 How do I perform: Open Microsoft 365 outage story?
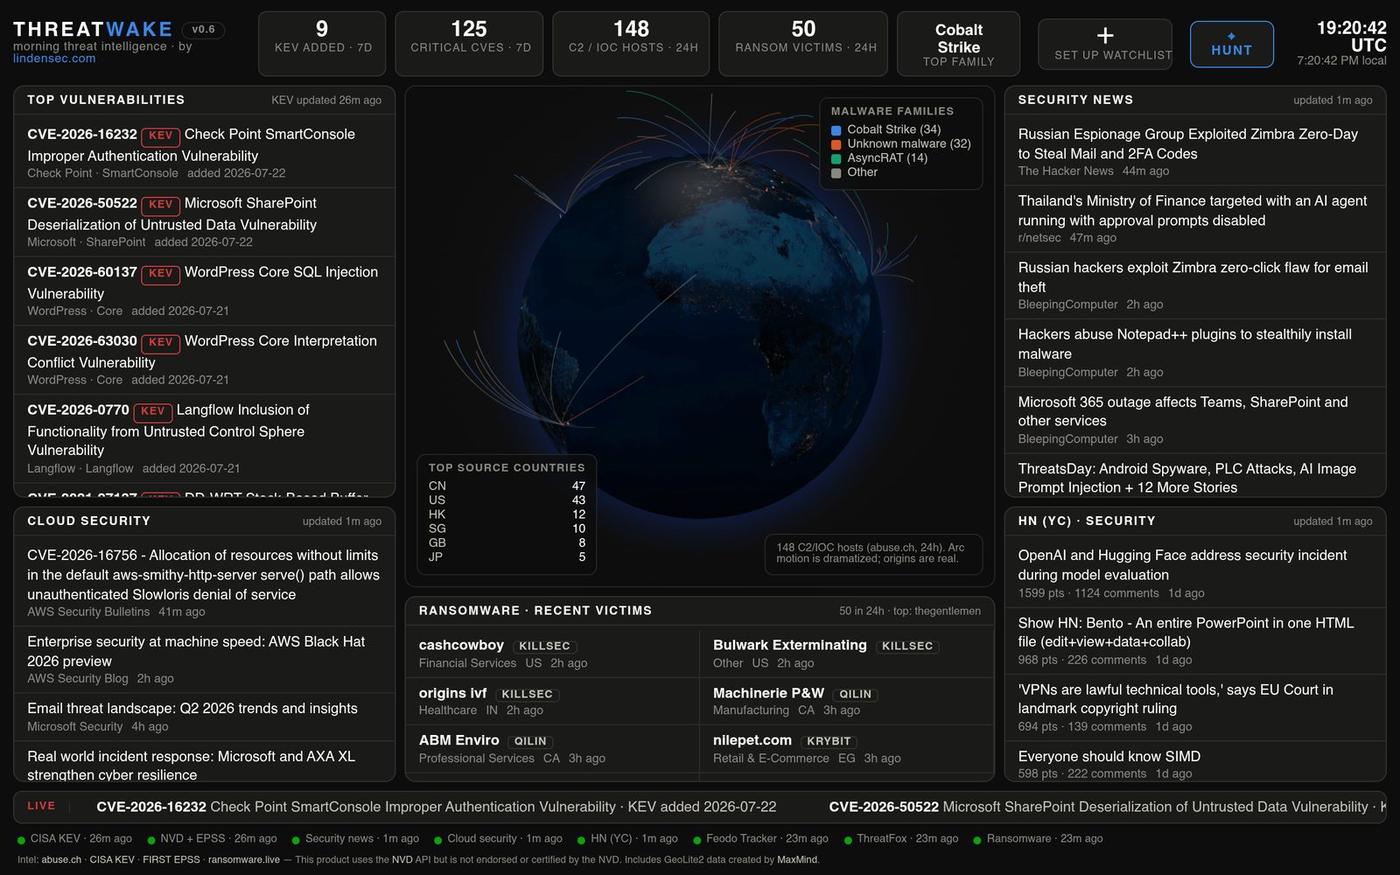click(1195, 420)
